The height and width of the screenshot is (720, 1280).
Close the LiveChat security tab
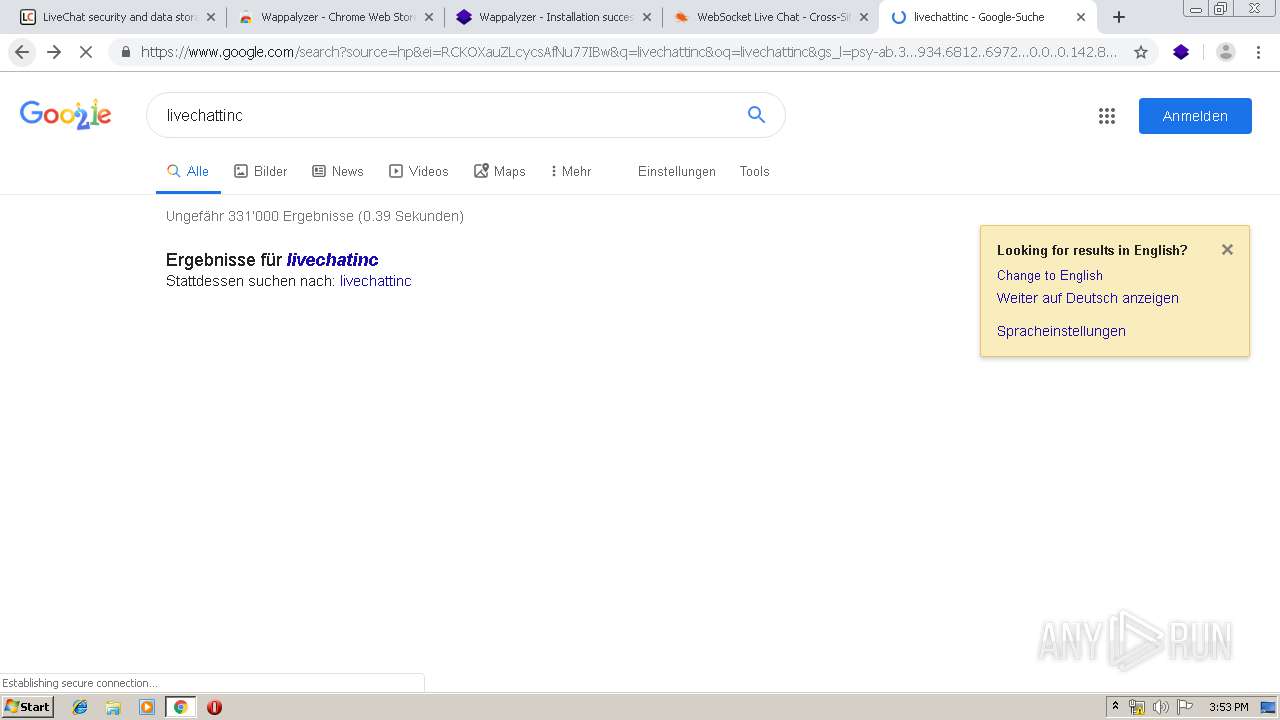[x=211, y=17]
